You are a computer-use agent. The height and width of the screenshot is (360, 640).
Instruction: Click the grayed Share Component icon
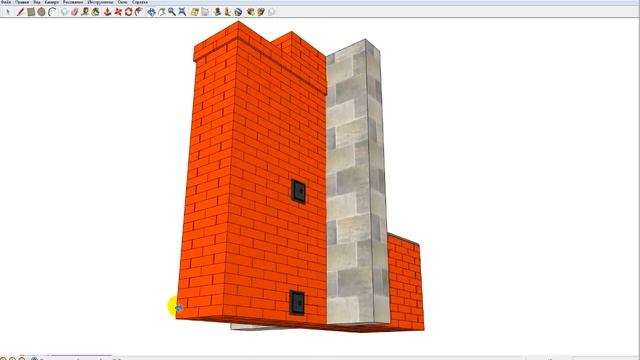pos(271,12)
